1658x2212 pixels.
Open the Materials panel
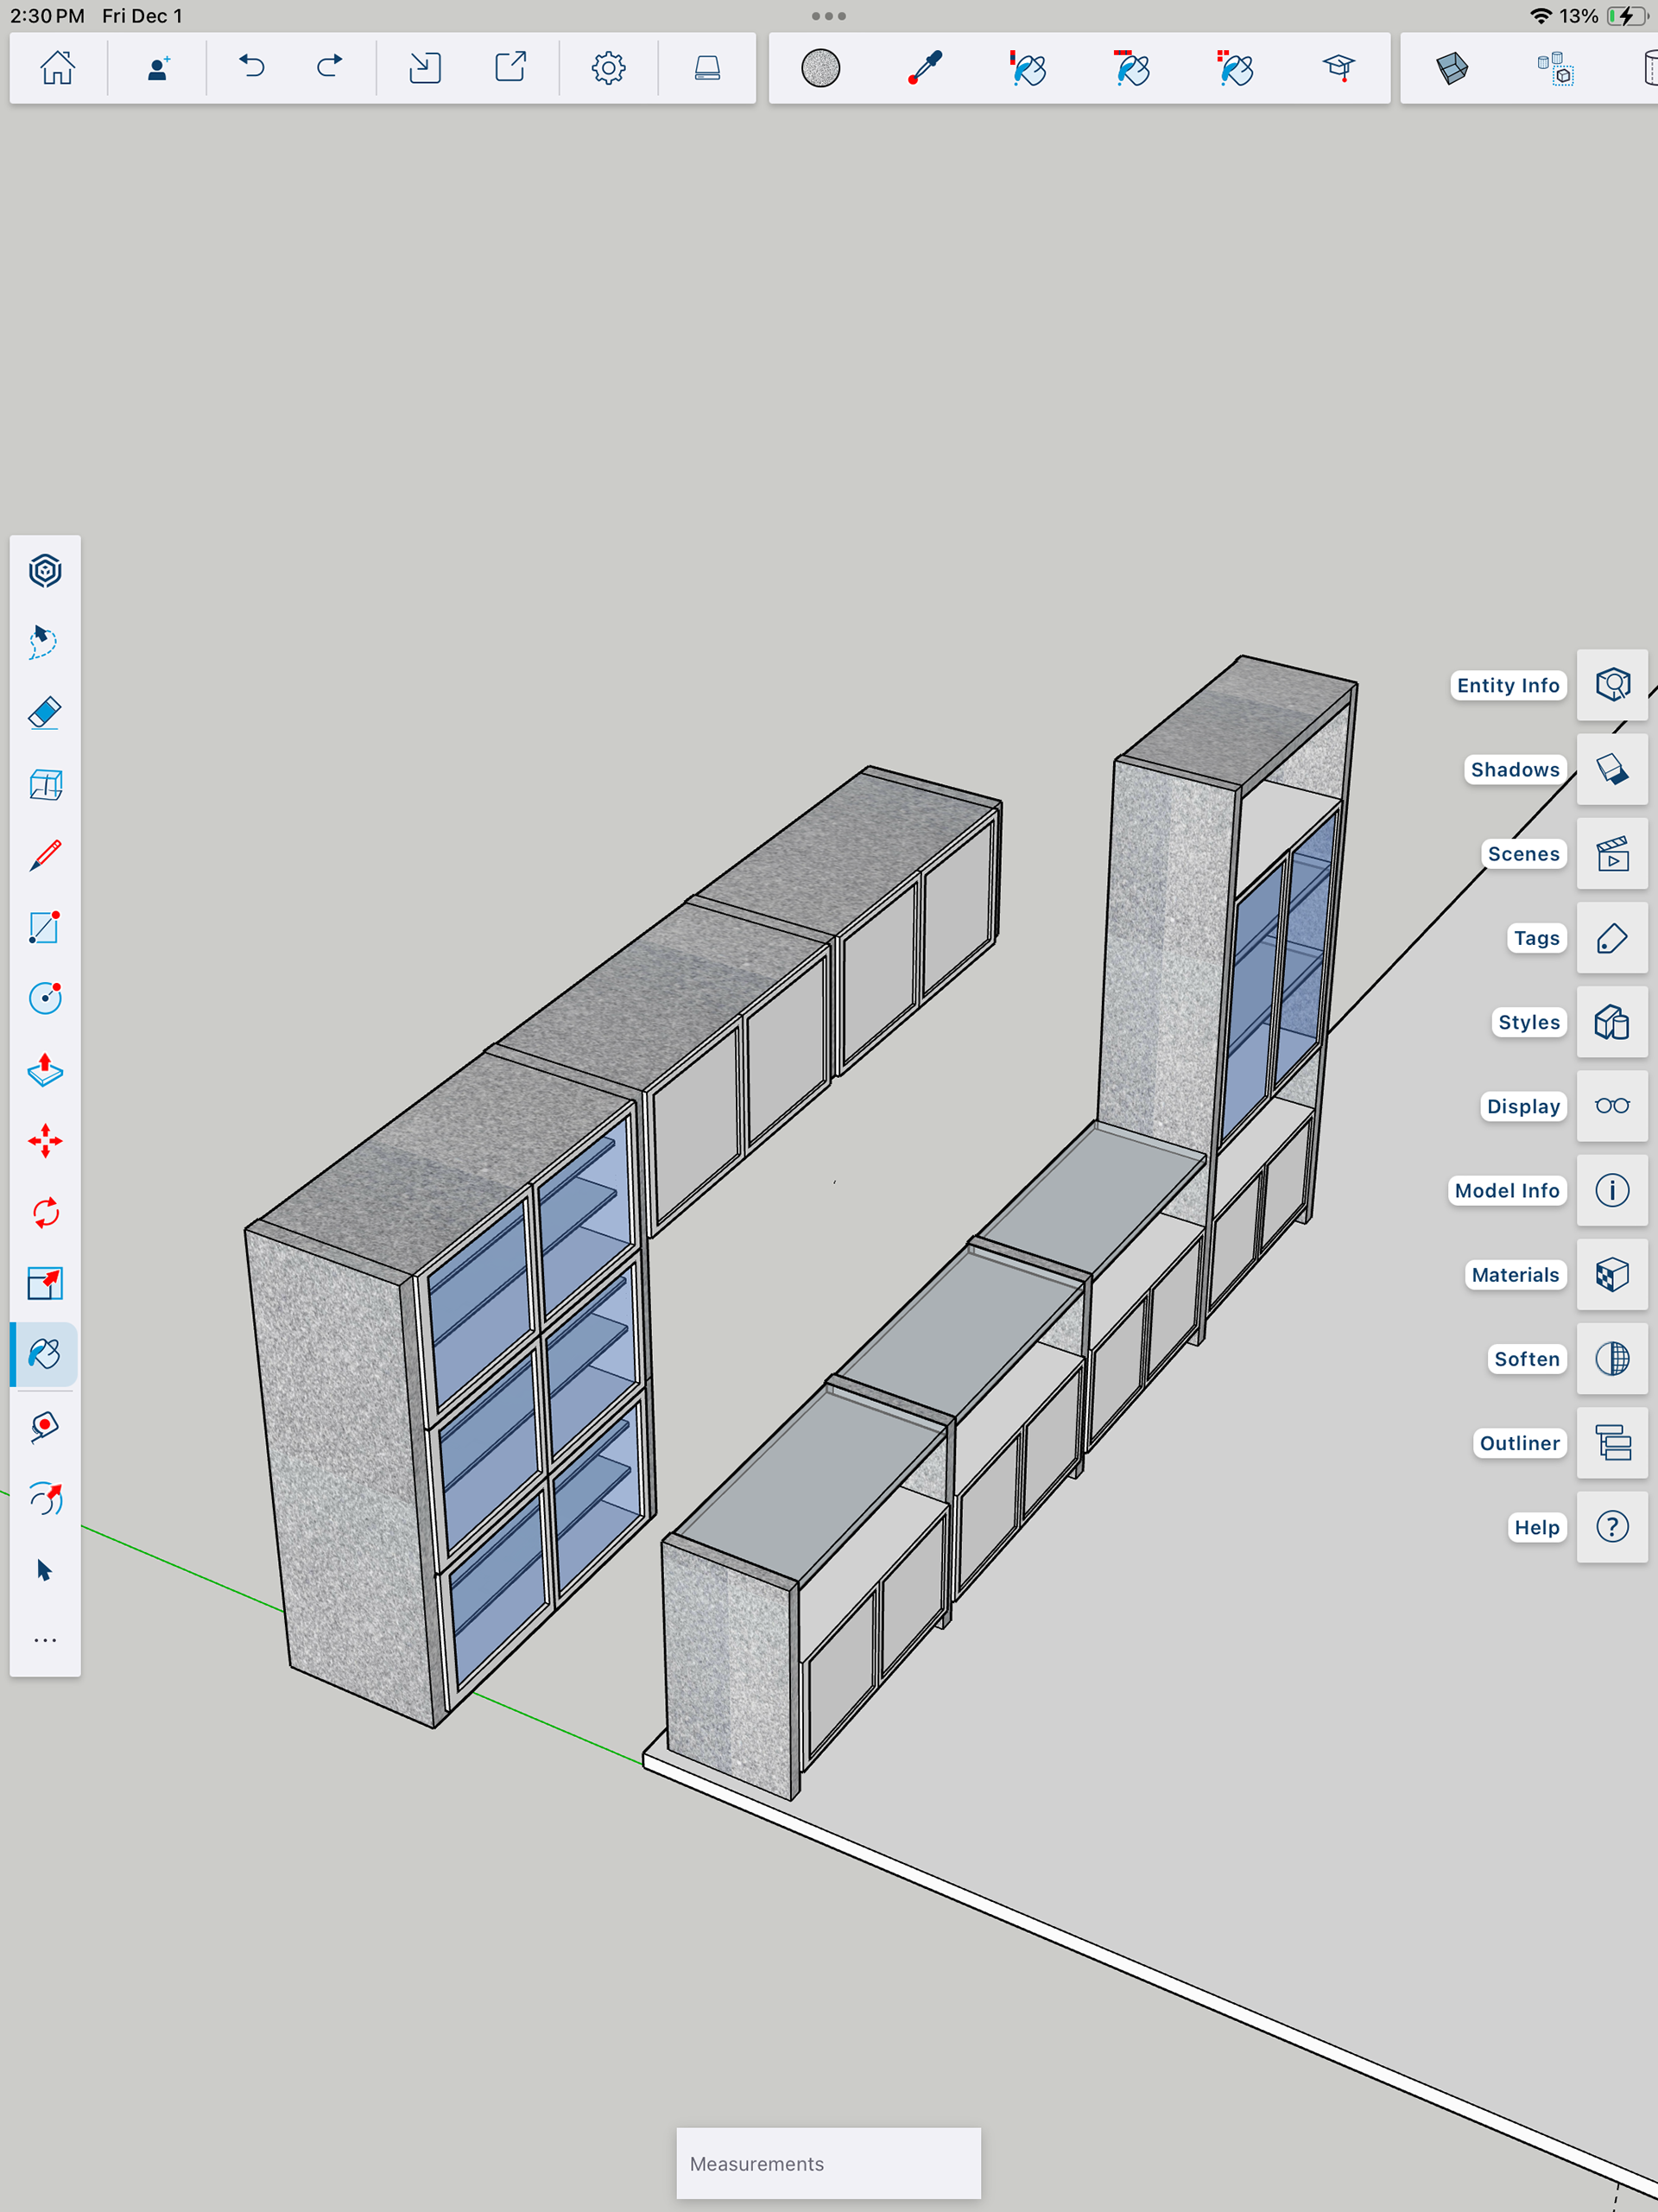point(1611,1275)
